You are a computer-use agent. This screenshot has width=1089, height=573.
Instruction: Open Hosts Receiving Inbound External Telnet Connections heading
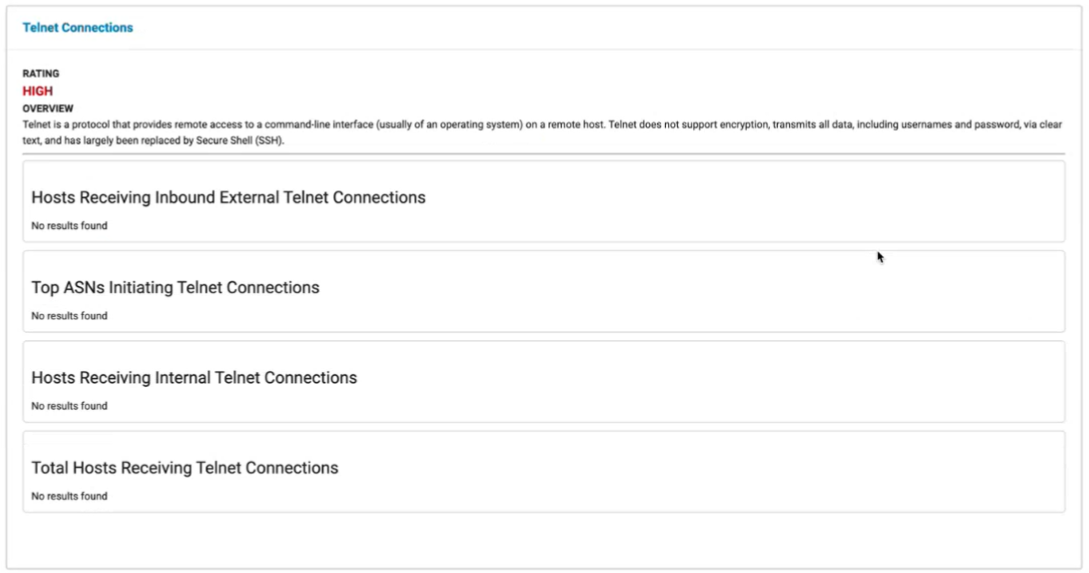point(228,198)
